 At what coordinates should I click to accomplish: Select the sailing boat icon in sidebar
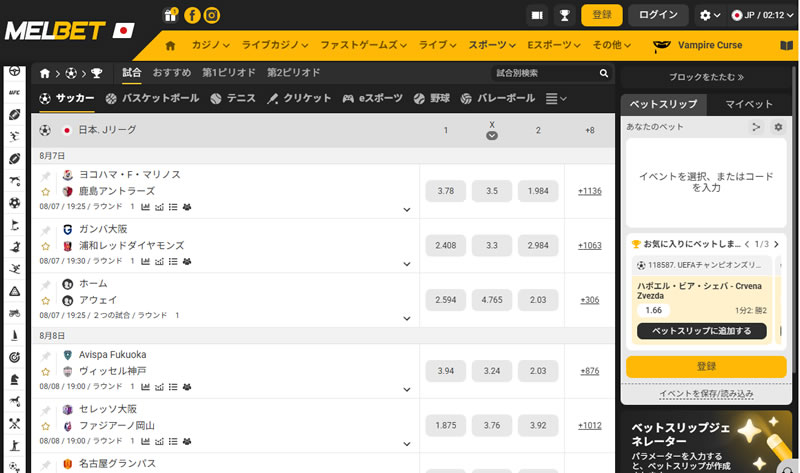point(14,335)
